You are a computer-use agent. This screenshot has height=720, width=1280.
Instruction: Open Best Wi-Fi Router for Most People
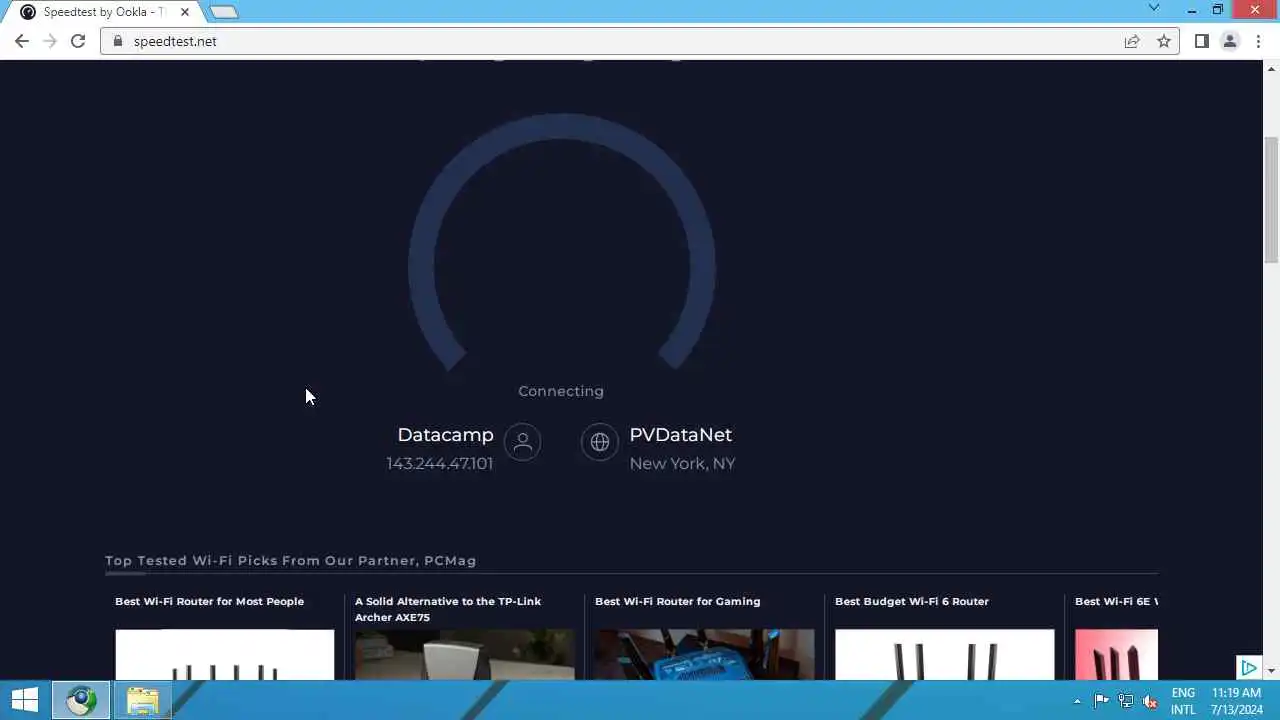209,601
